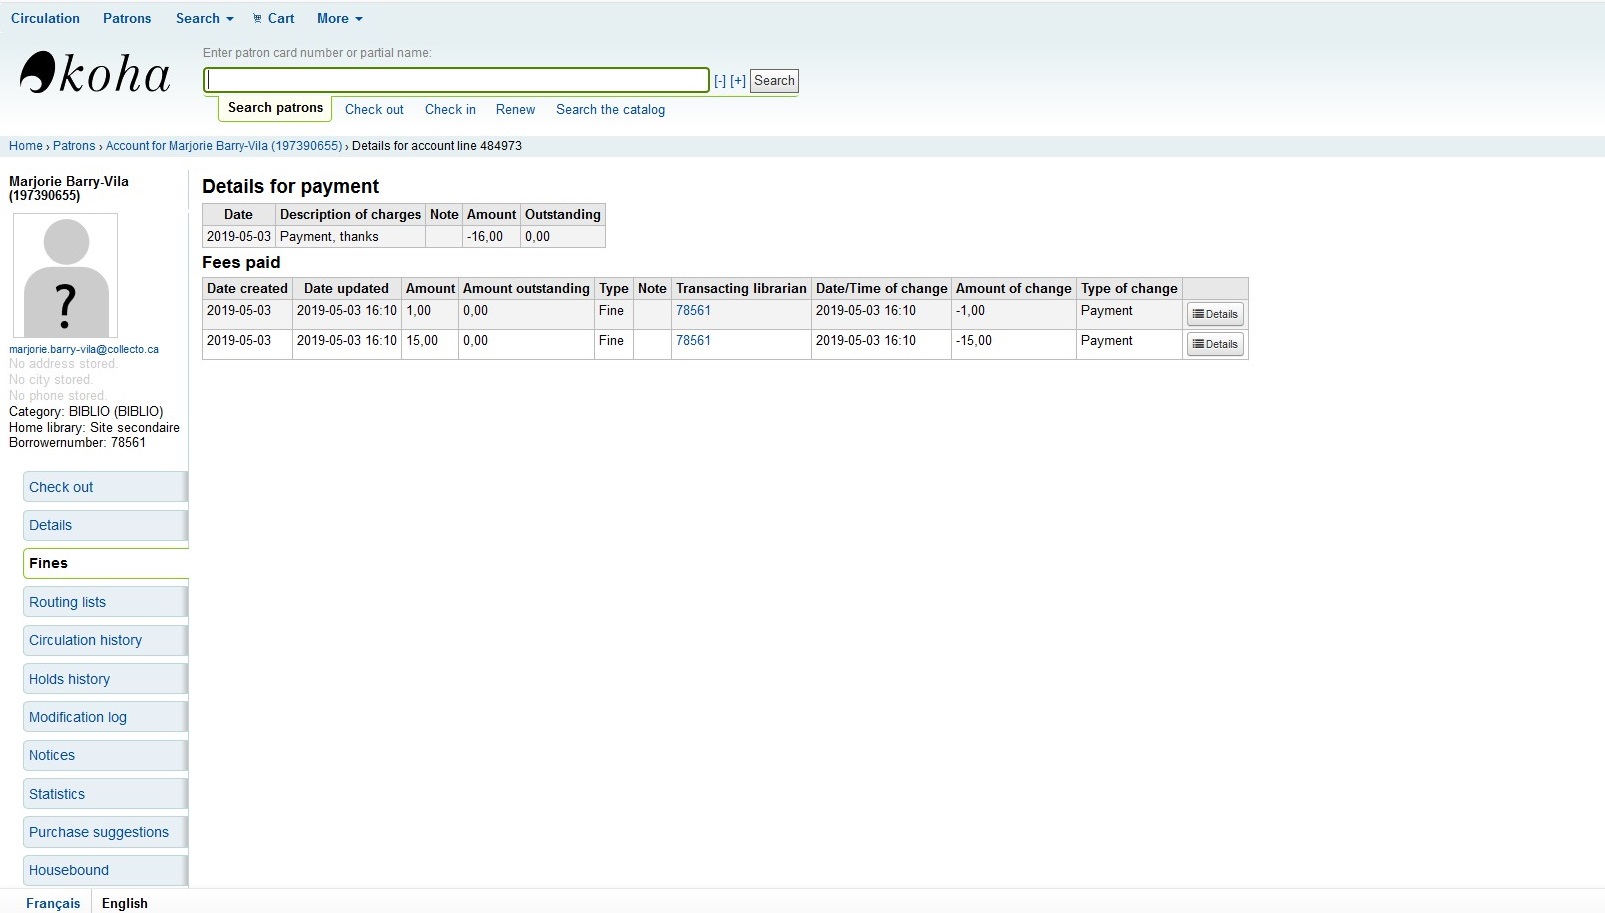The height and width of the screenshot is (913, 1605).
Task: Open the Circulation menu item
Action: 45,18
